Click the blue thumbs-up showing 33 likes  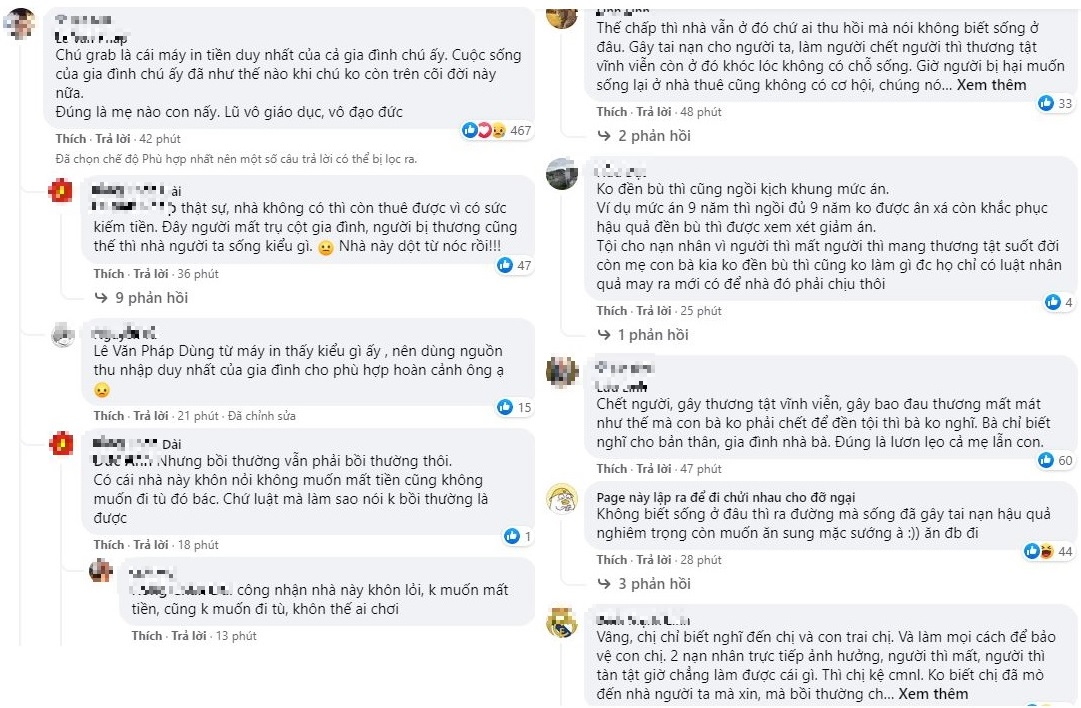point(1046,103)
